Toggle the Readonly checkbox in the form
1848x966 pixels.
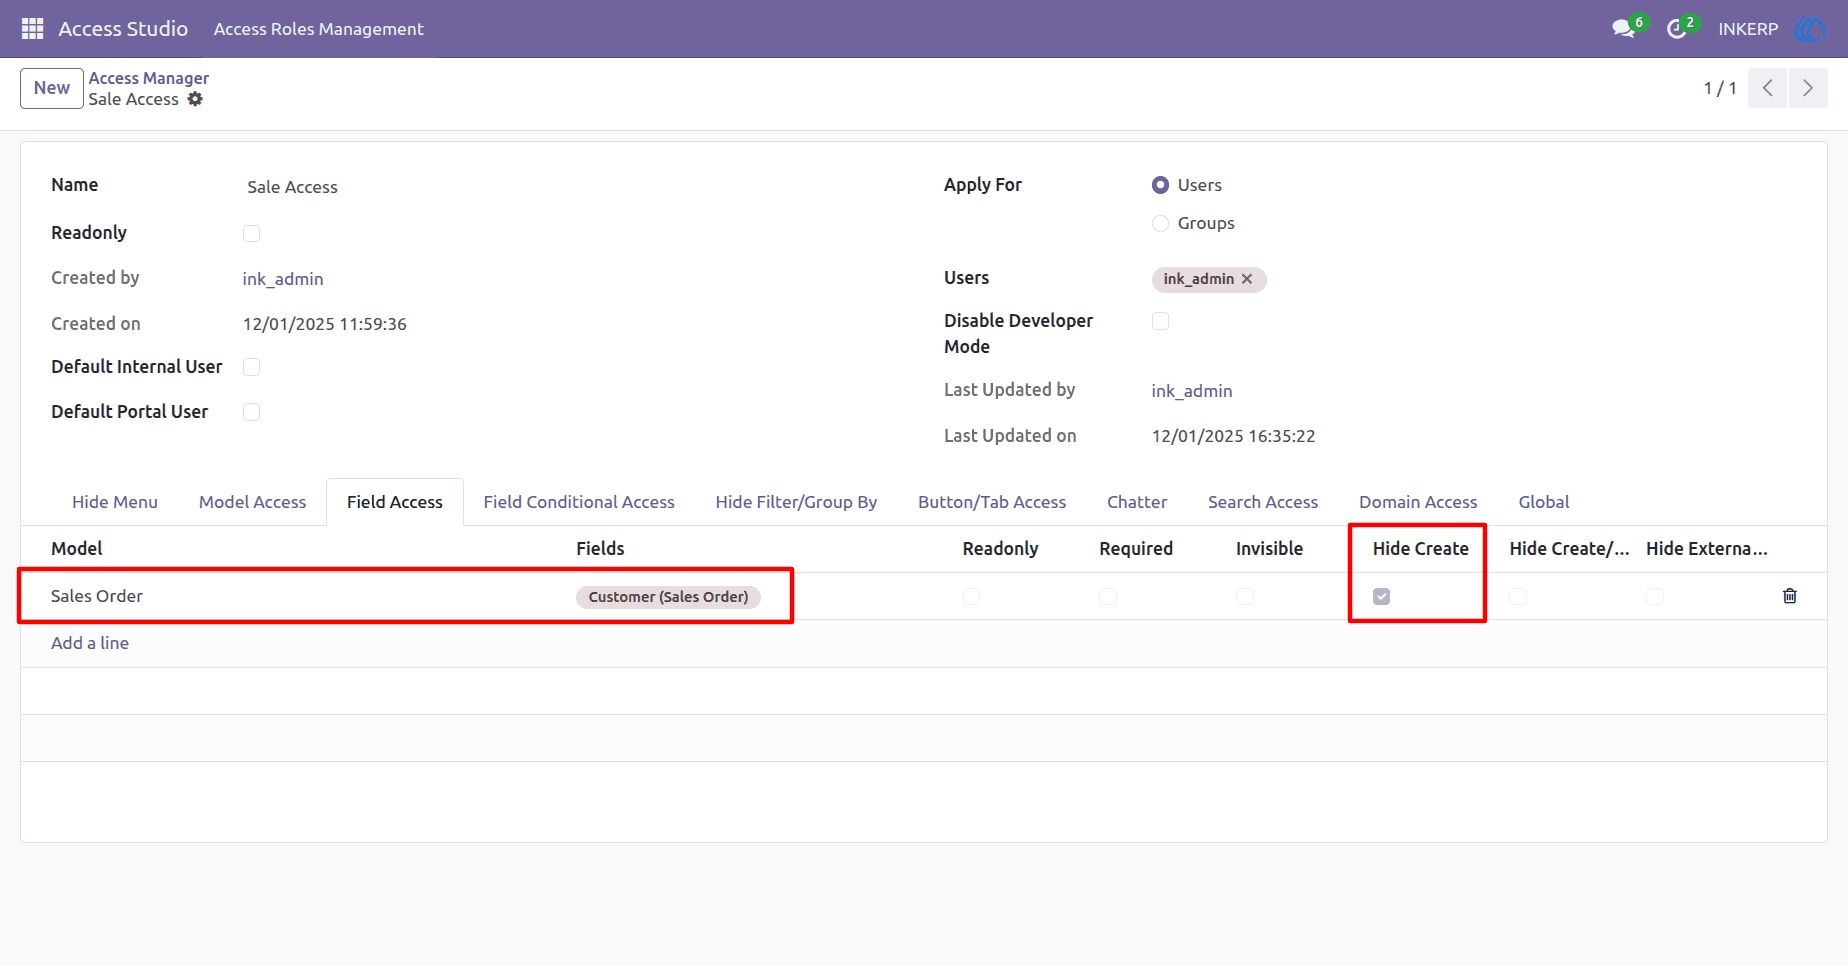point(251,233)
